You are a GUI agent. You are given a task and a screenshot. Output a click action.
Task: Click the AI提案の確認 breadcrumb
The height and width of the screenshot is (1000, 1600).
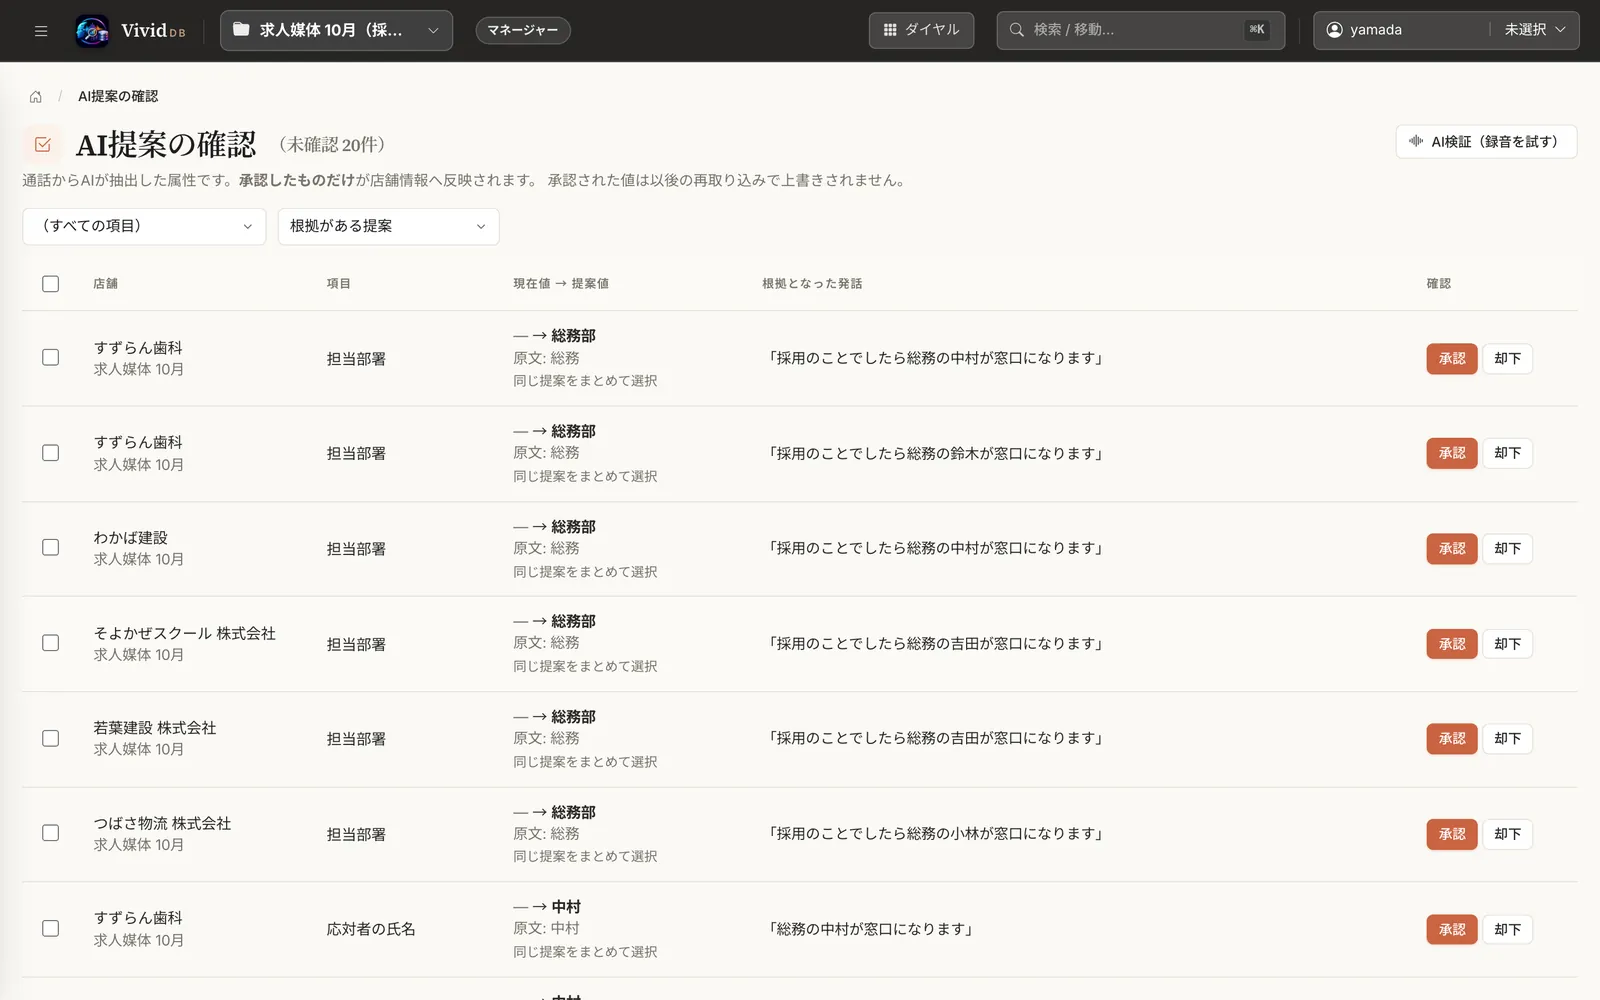click(x=118, y=97)
